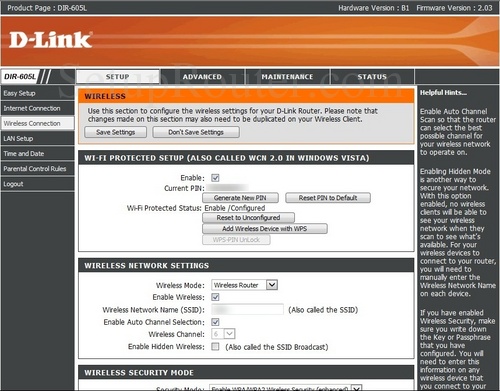Screen dimensions: 500x391
Task: Click the DIR-605L model badge
Action: (20, 77)
